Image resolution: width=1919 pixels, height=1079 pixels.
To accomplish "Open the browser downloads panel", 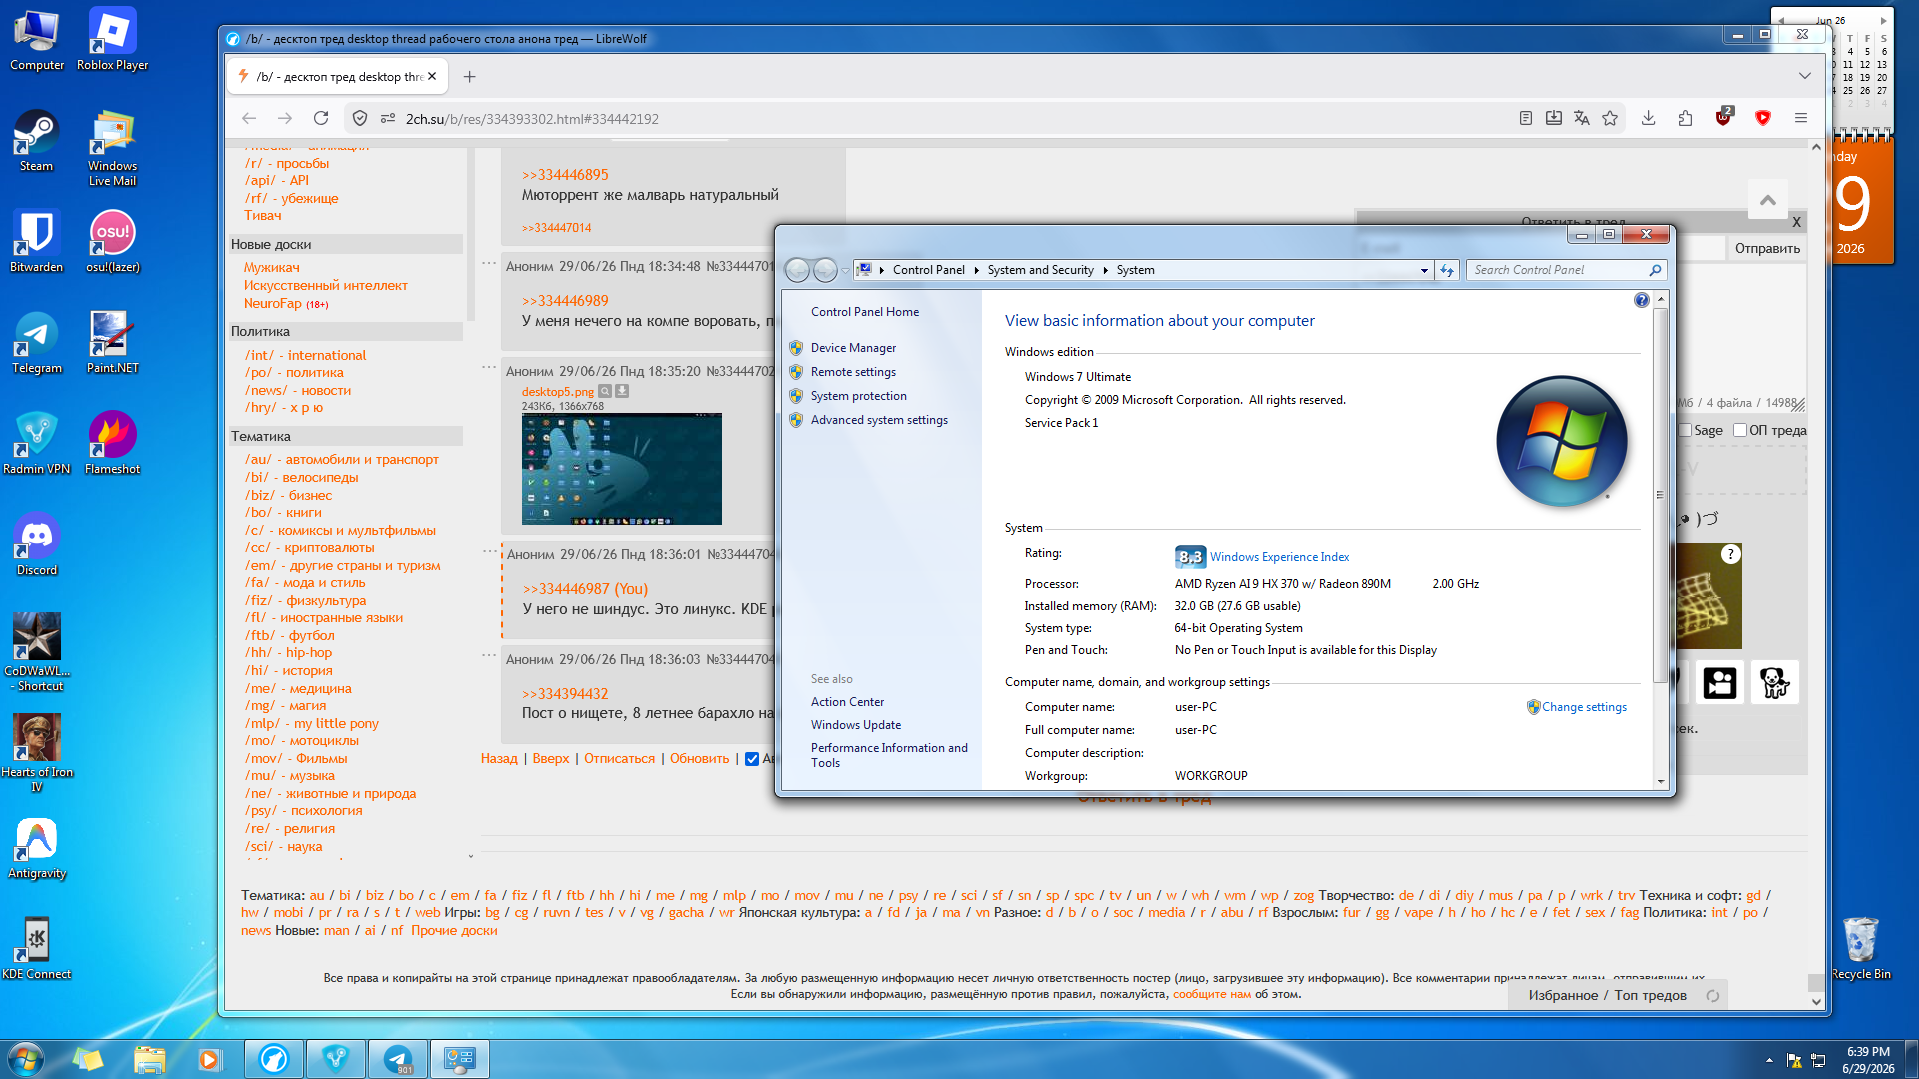I will [1648, 118].
